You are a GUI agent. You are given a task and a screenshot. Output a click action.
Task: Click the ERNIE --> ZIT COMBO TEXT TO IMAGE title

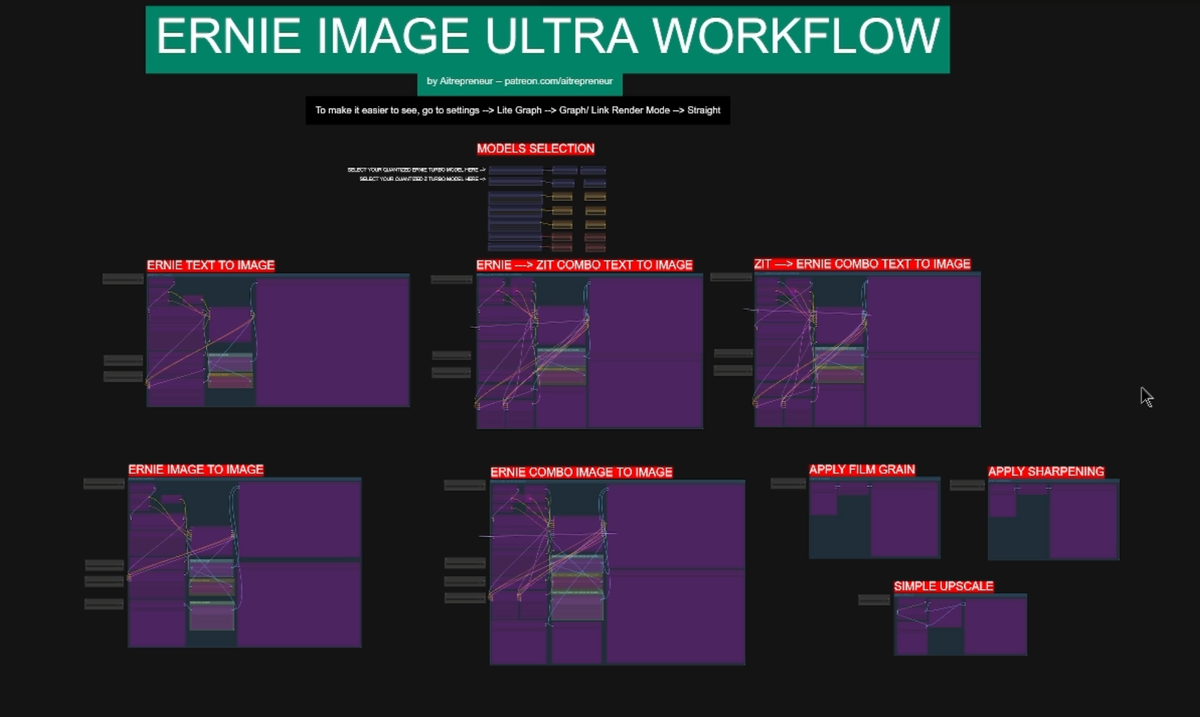tap(584, 266)
